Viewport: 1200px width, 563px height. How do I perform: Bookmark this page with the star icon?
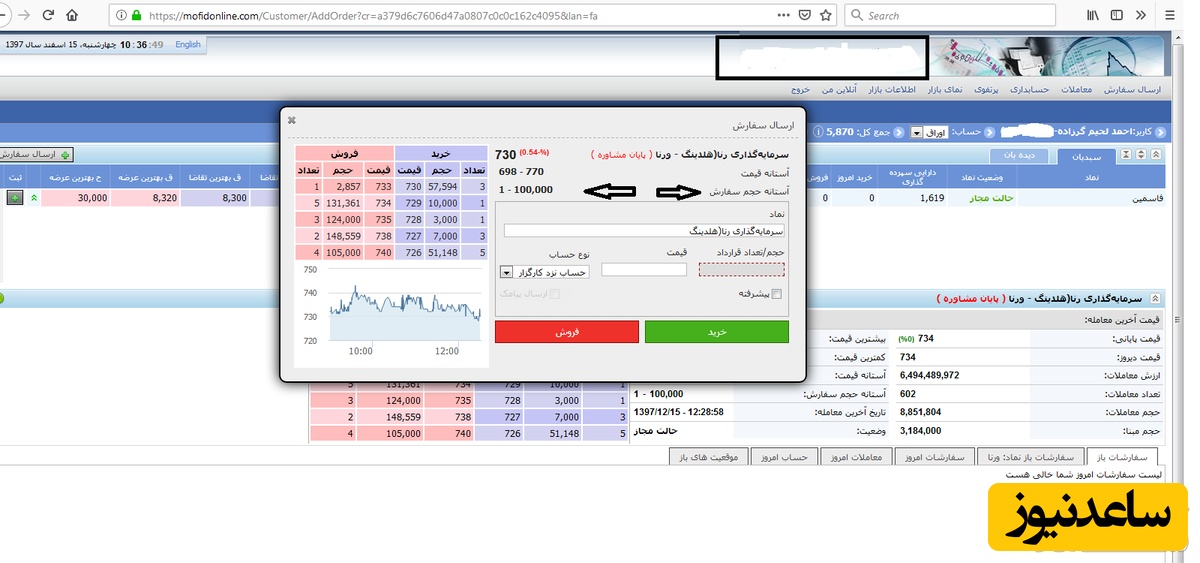[827, 16]
